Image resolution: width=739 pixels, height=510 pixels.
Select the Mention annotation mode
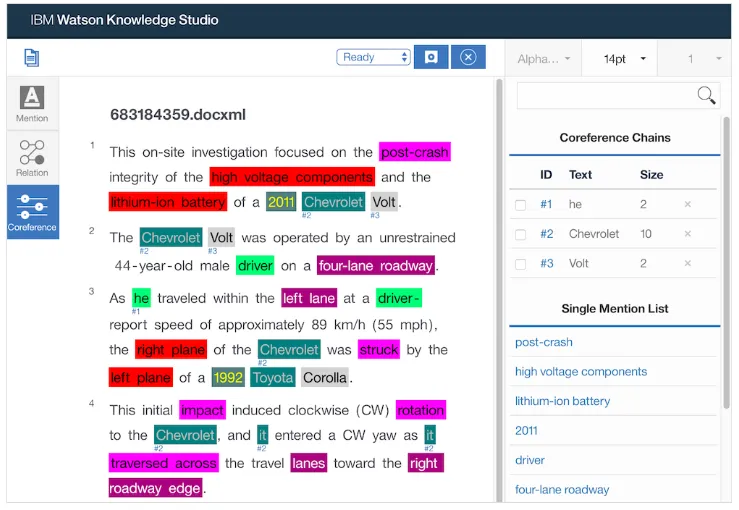[x=32, y=104]
